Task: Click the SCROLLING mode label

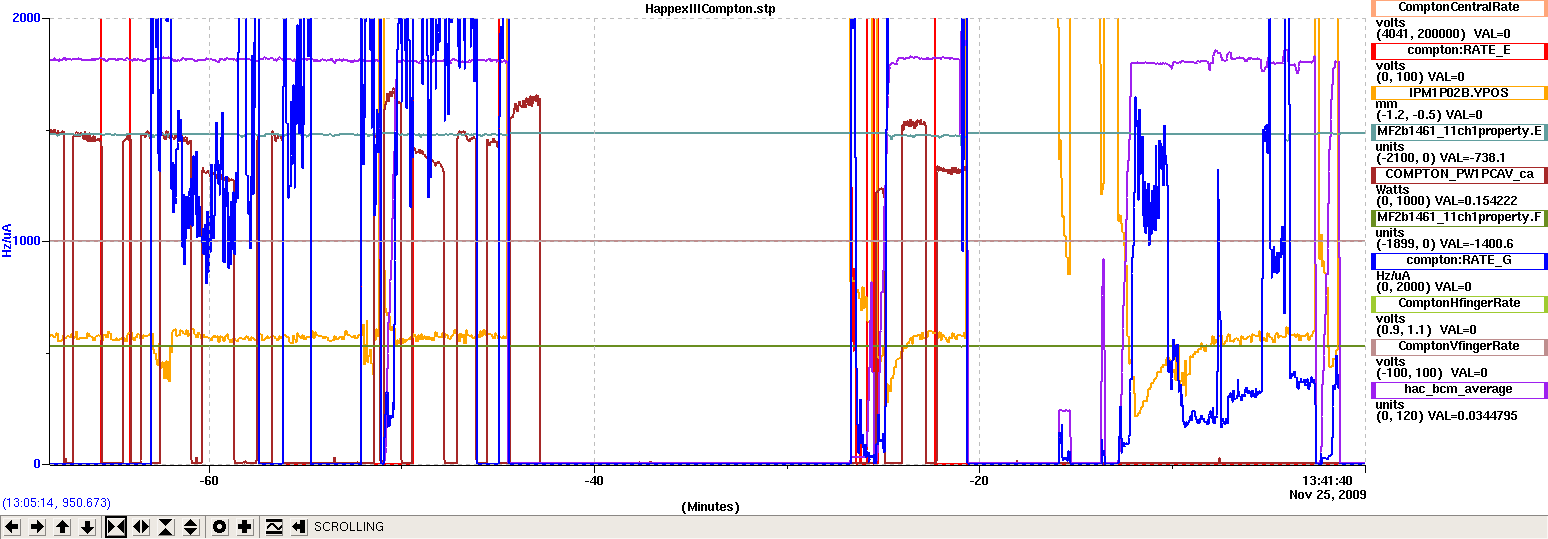Action: [x=349, y=527]
